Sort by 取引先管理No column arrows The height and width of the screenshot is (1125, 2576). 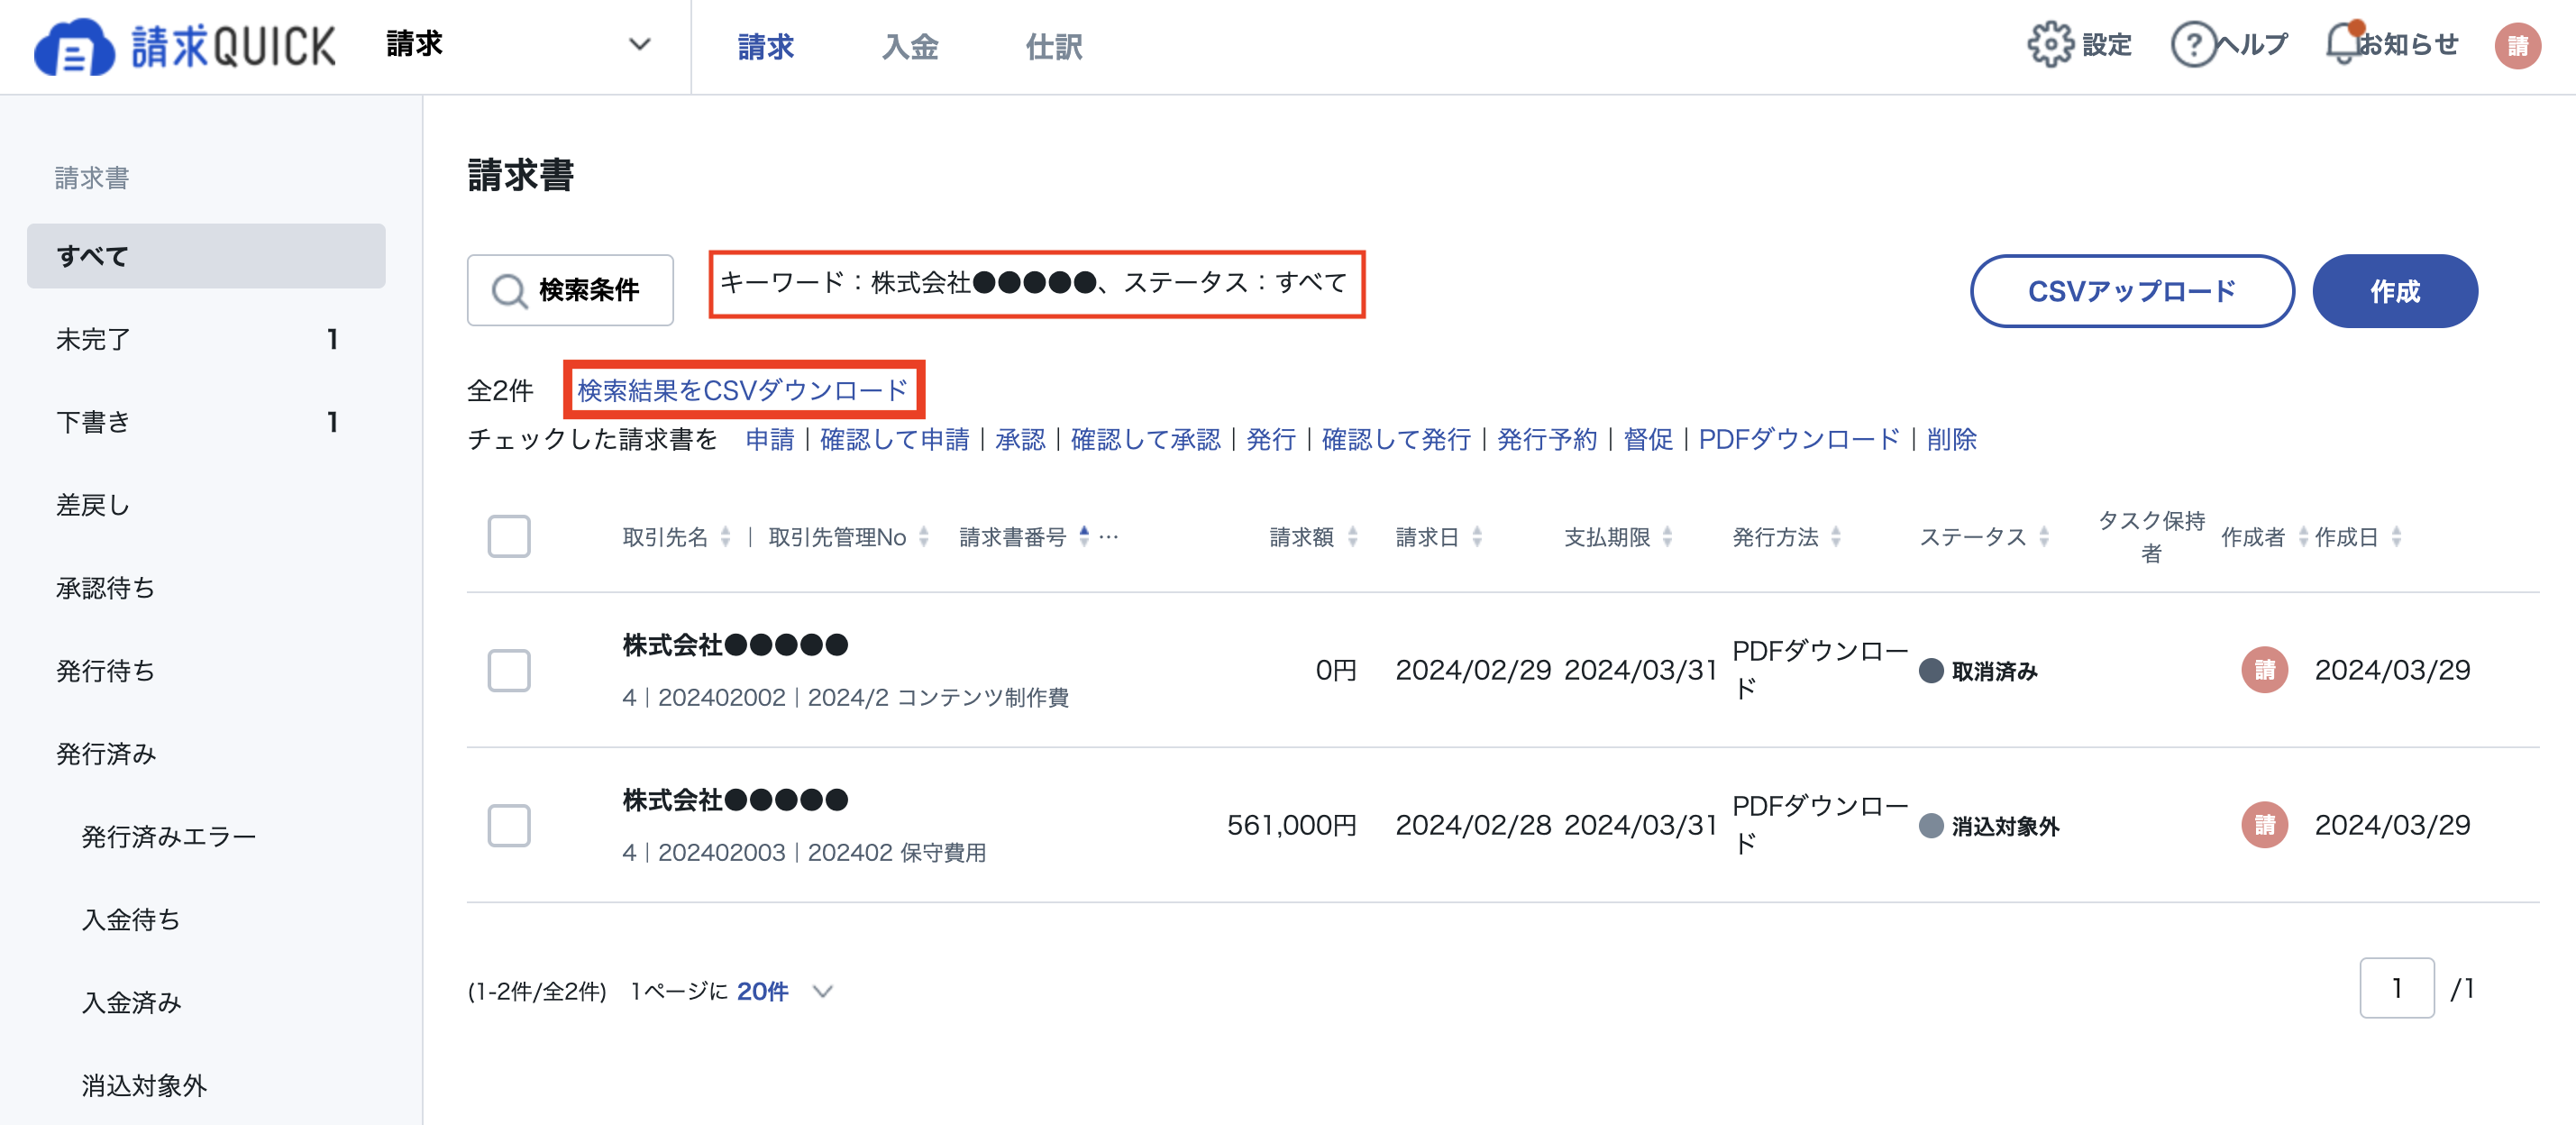coord(924,537)
